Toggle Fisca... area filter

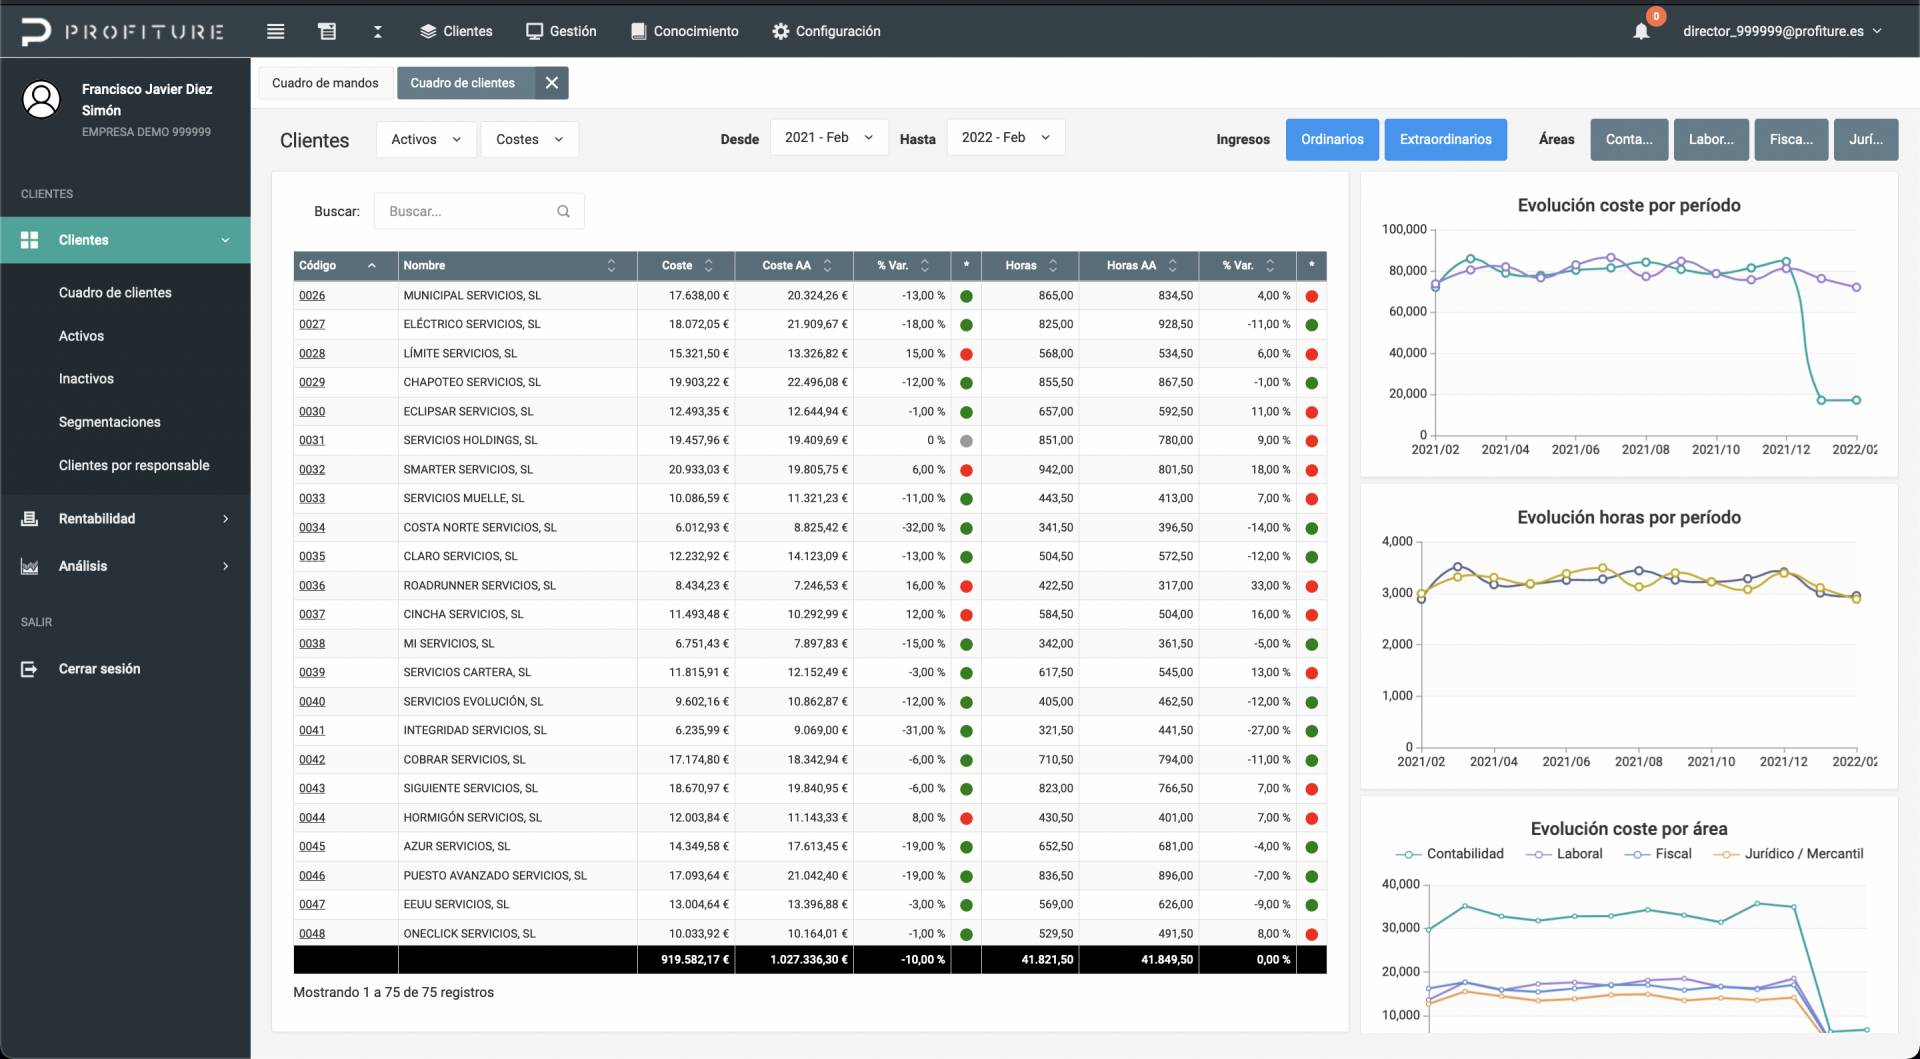tap(1791, 140)
